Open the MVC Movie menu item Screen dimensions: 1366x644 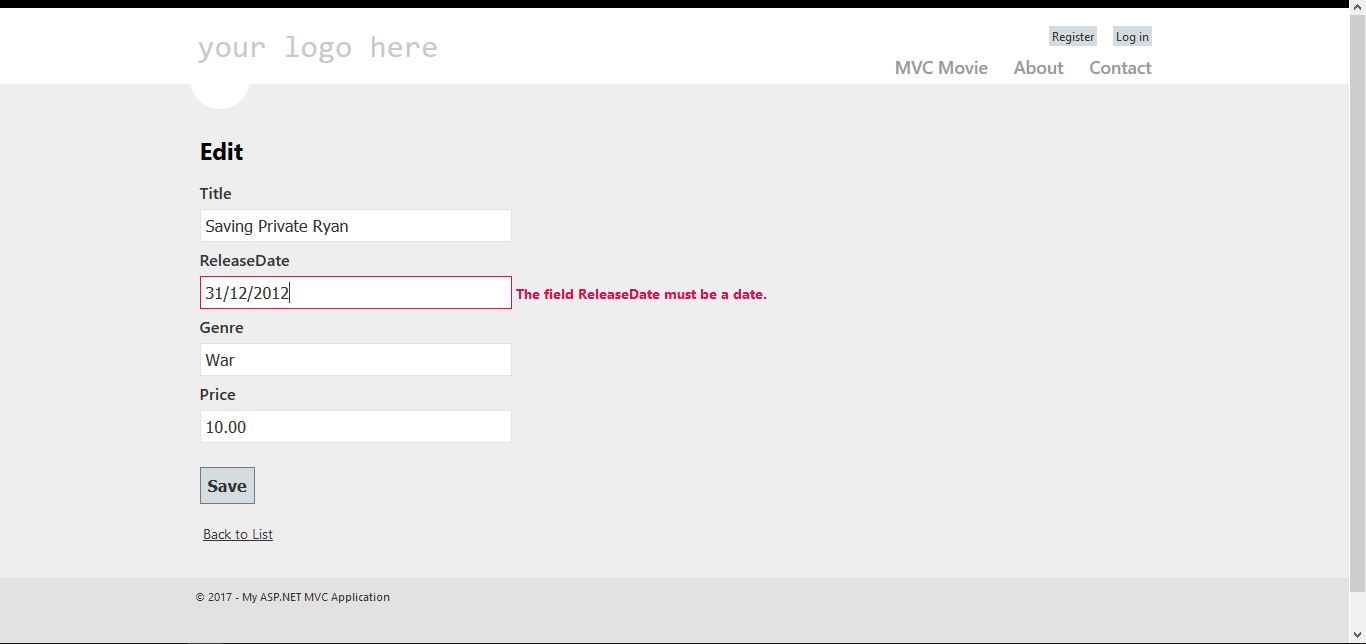coord(941,68)
